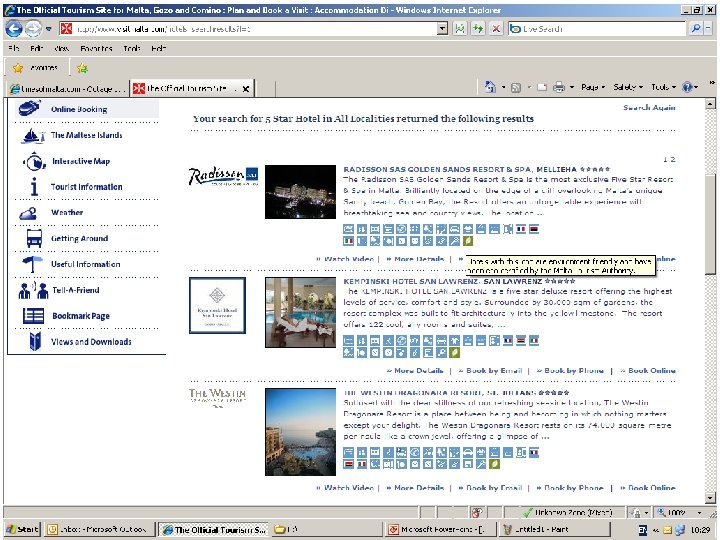
Task: Click the sailboat Maltese Islands icon
Action: coord(32,135)
